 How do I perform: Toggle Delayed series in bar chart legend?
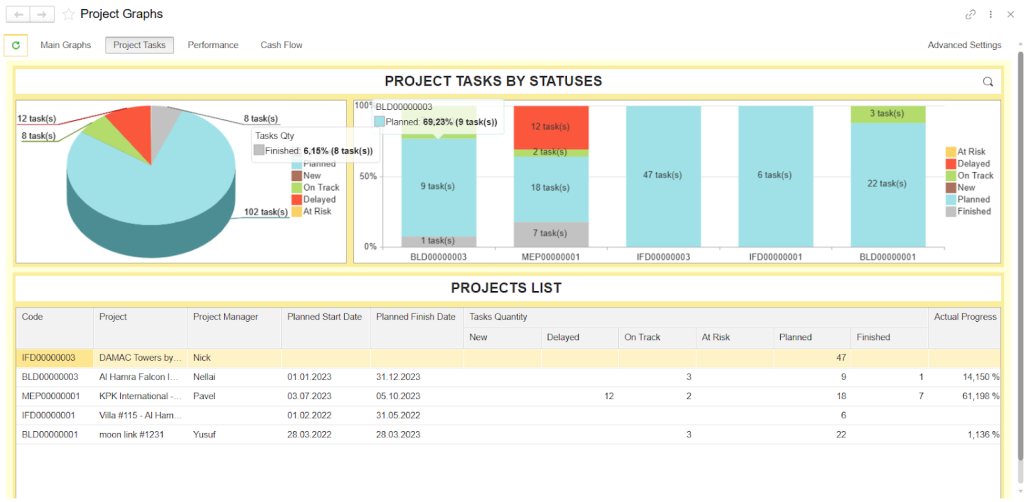tap(973, 164)
